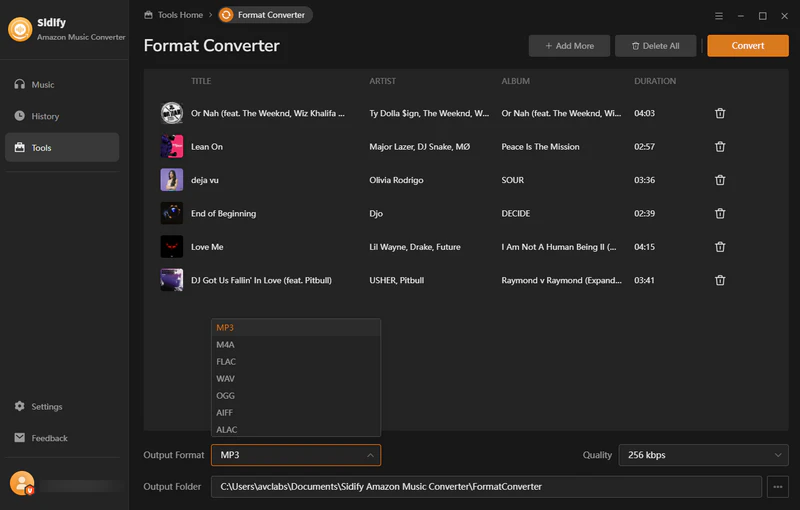Click the ALBUM column header
Image resolution: width=800 pixels, height=510 pixels.
(515, 81)
